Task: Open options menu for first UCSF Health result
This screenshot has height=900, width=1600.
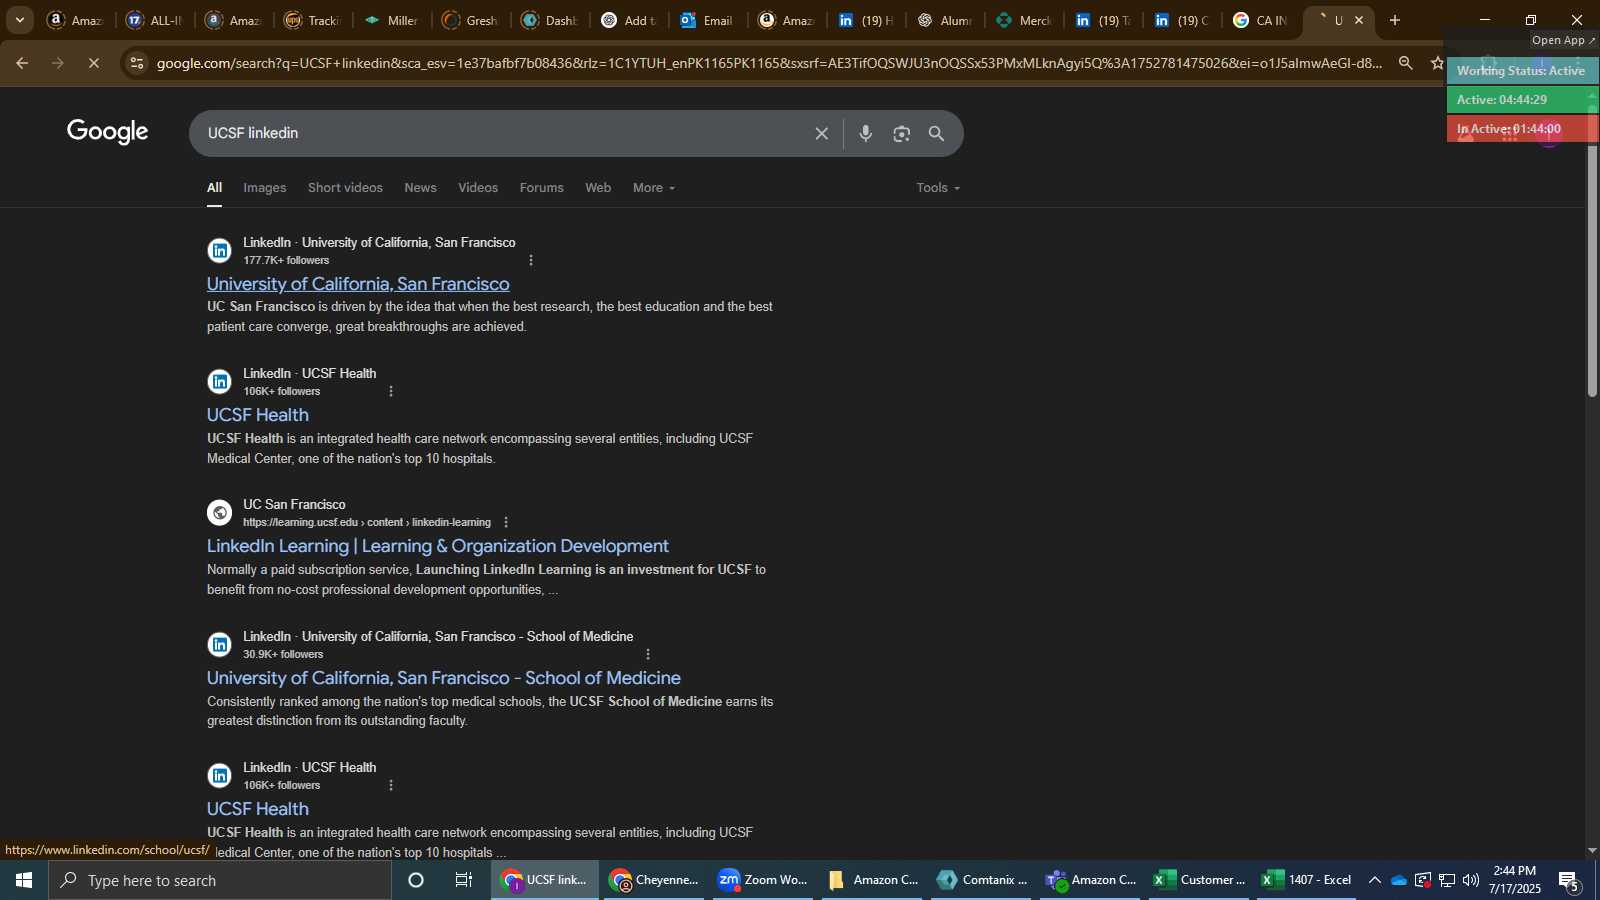Action: (x=391, y=391)
